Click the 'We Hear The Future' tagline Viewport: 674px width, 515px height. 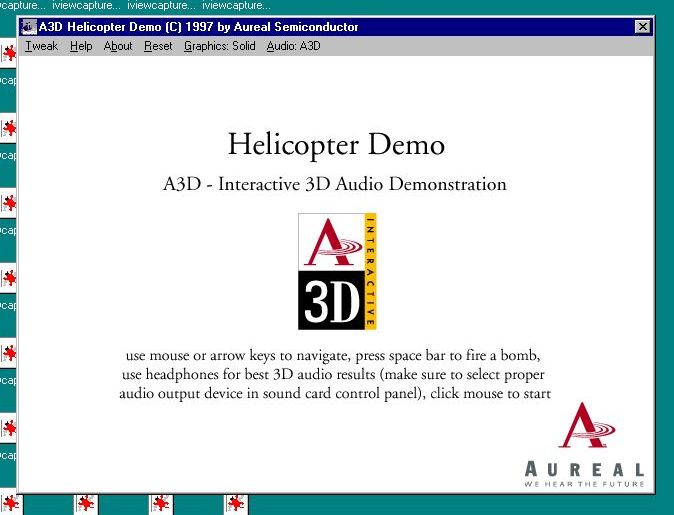585,484
